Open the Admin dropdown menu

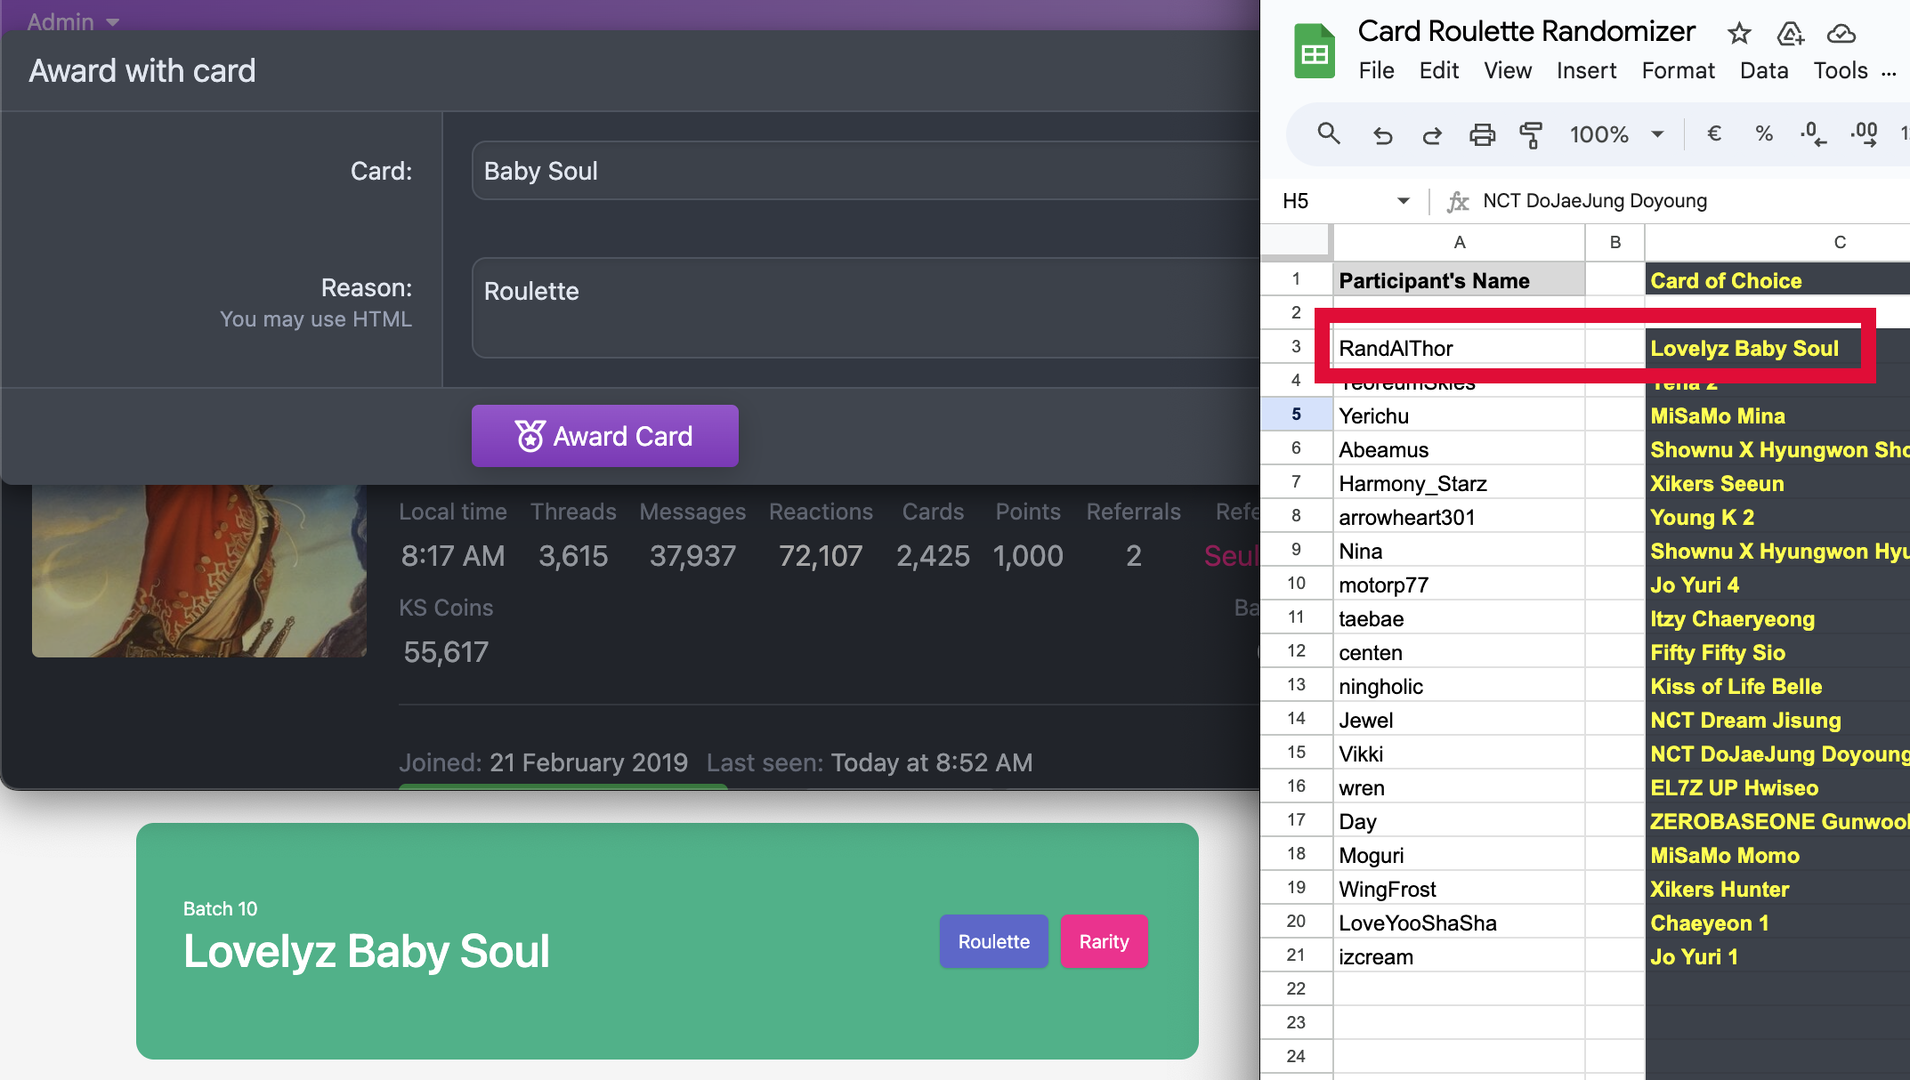(x=73, y=21)
